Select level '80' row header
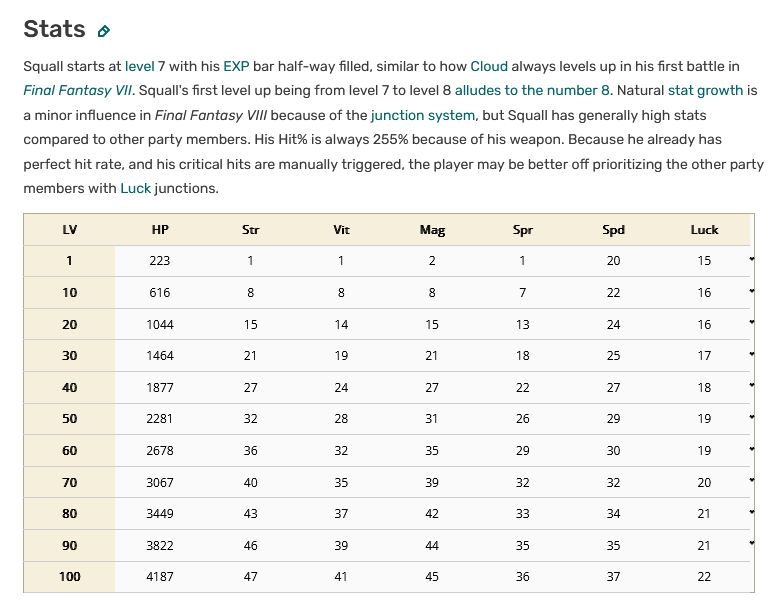This screenshot has width=781, height=612. [69, 514]
